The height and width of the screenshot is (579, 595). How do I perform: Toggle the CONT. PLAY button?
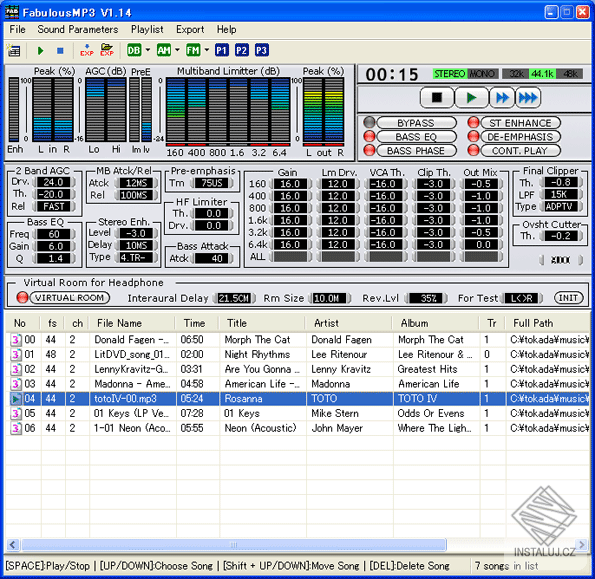point(520,151)
